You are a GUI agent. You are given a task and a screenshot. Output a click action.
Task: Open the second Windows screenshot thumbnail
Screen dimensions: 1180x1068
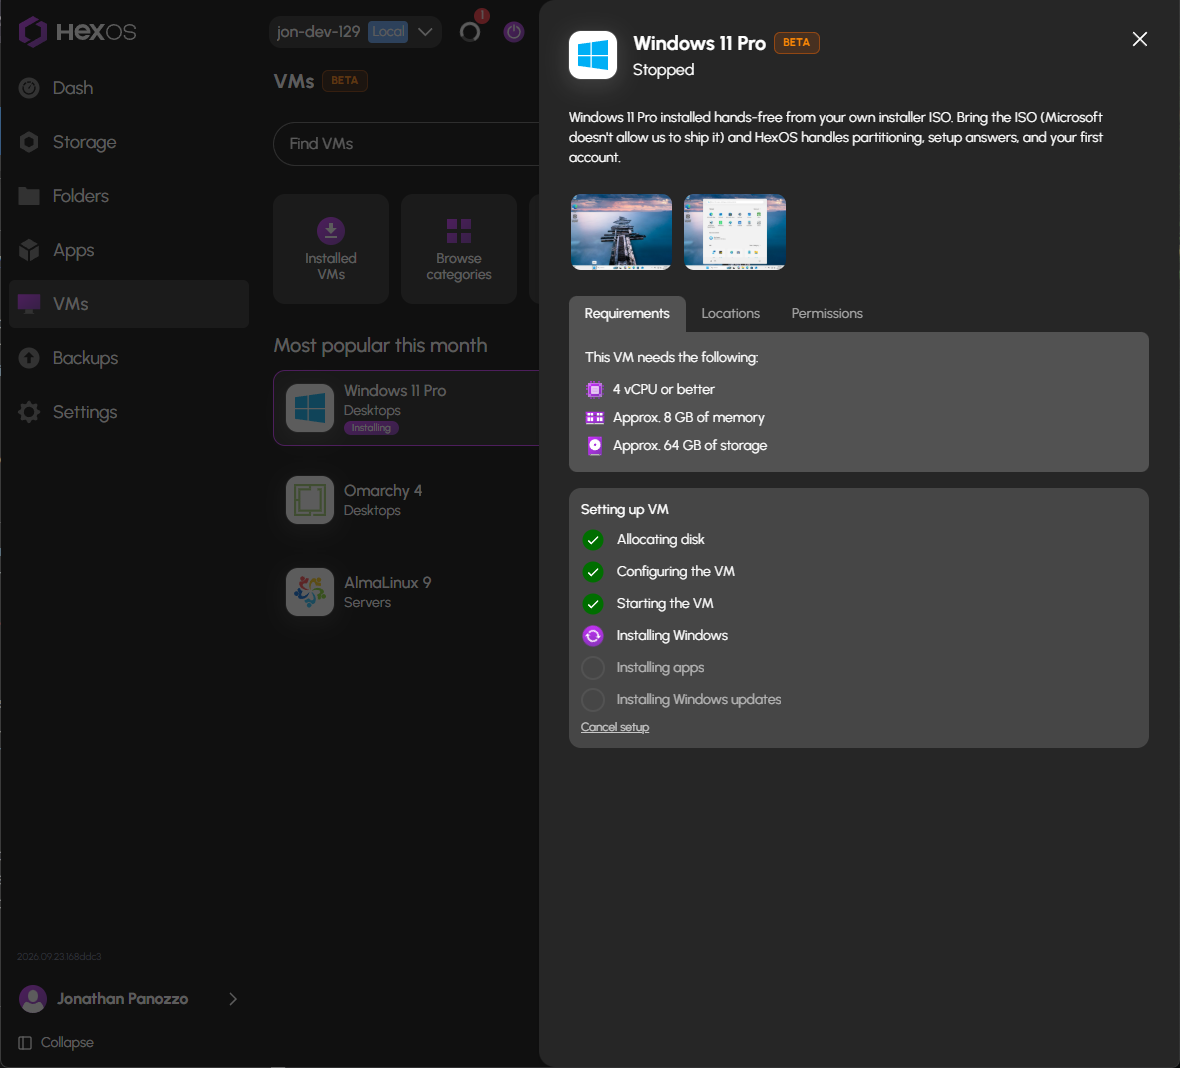(x=735, y=232)
